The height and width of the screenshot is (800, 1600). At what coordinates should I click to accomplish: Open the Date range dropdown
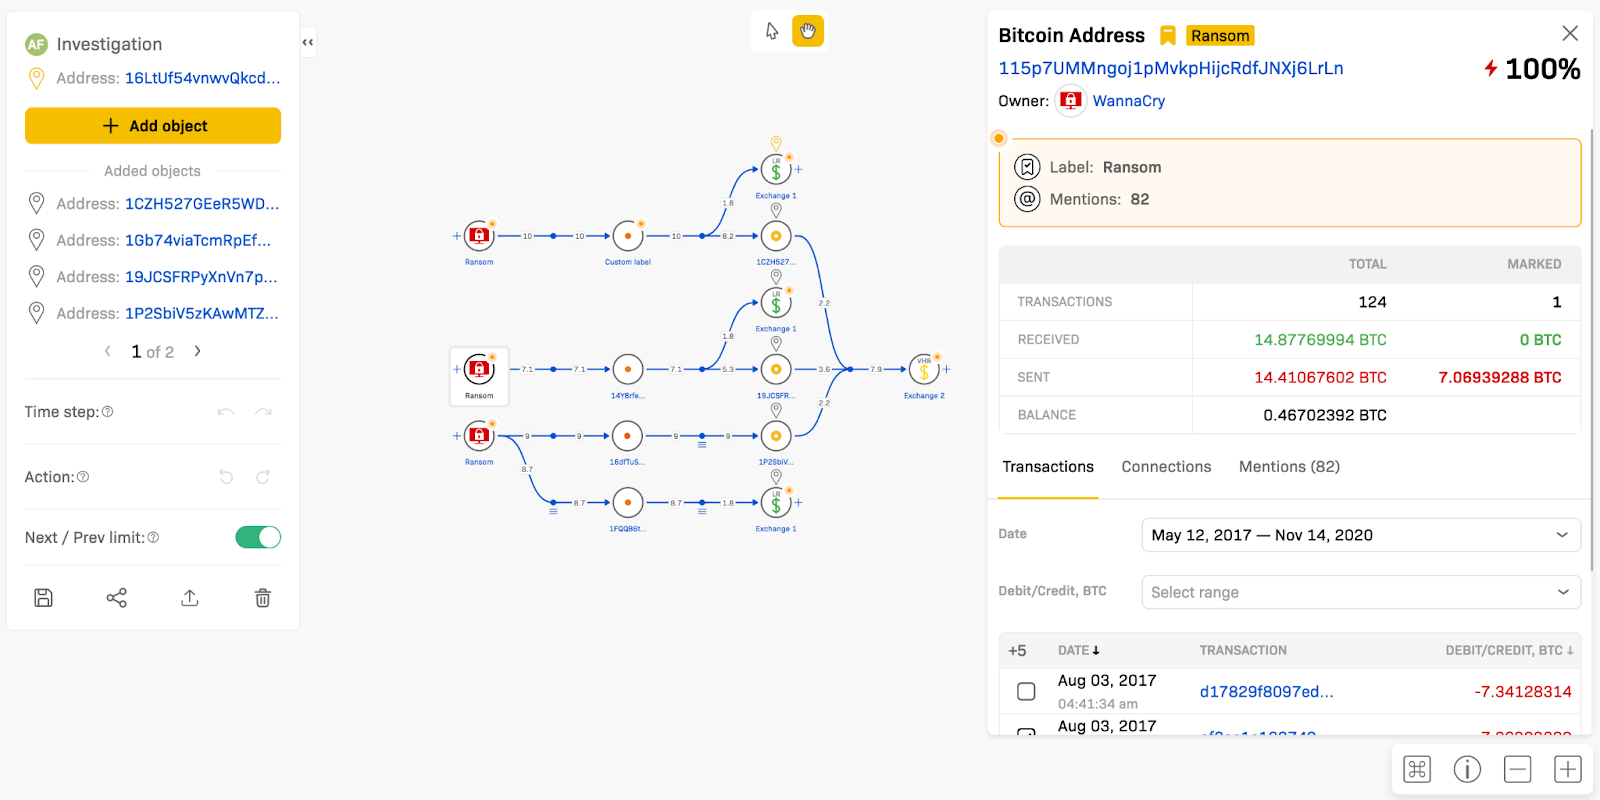click(x=1360, y=535)
